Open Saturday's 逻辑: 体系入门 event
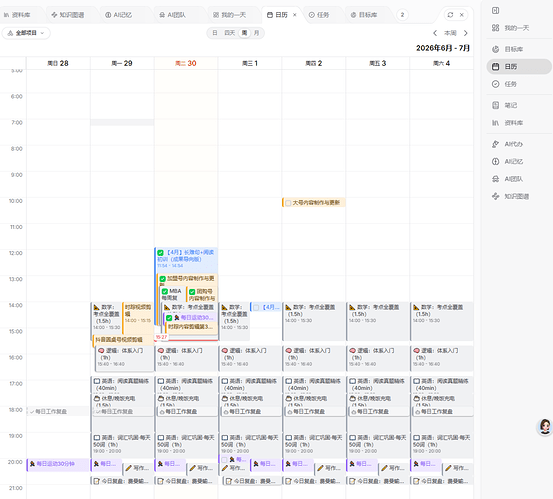Image resolution: width=553 pixels, height=499 pixels. (x=442, y=358)
